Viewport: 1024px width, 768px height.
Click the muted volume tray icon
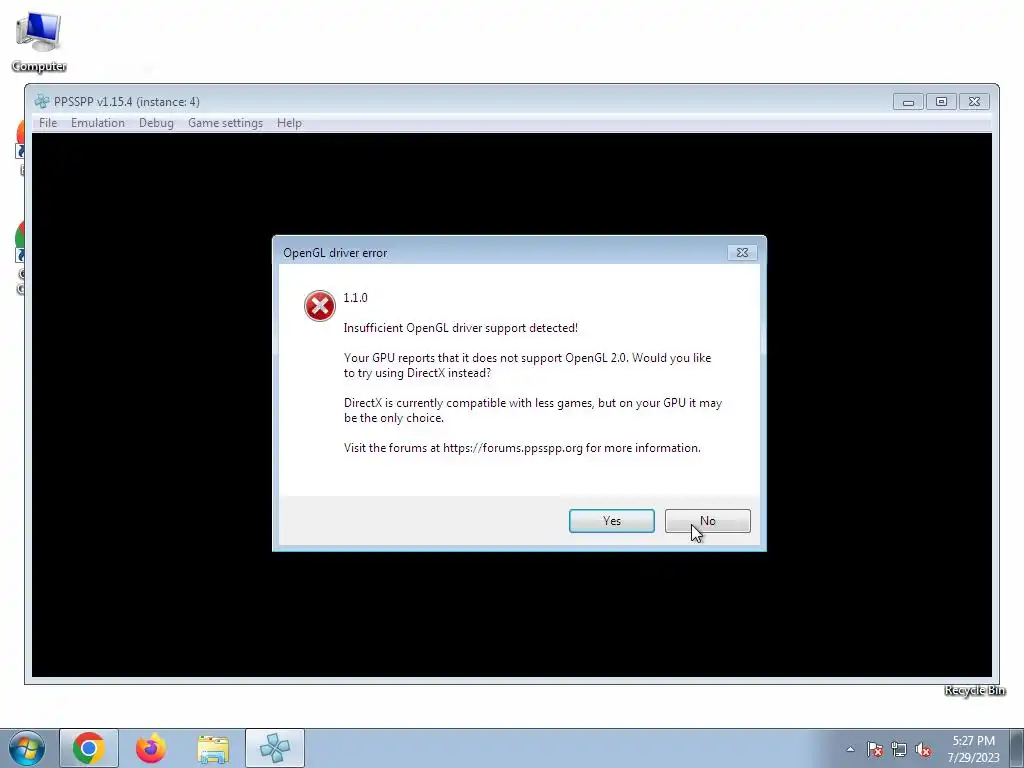tap(923, 750)
